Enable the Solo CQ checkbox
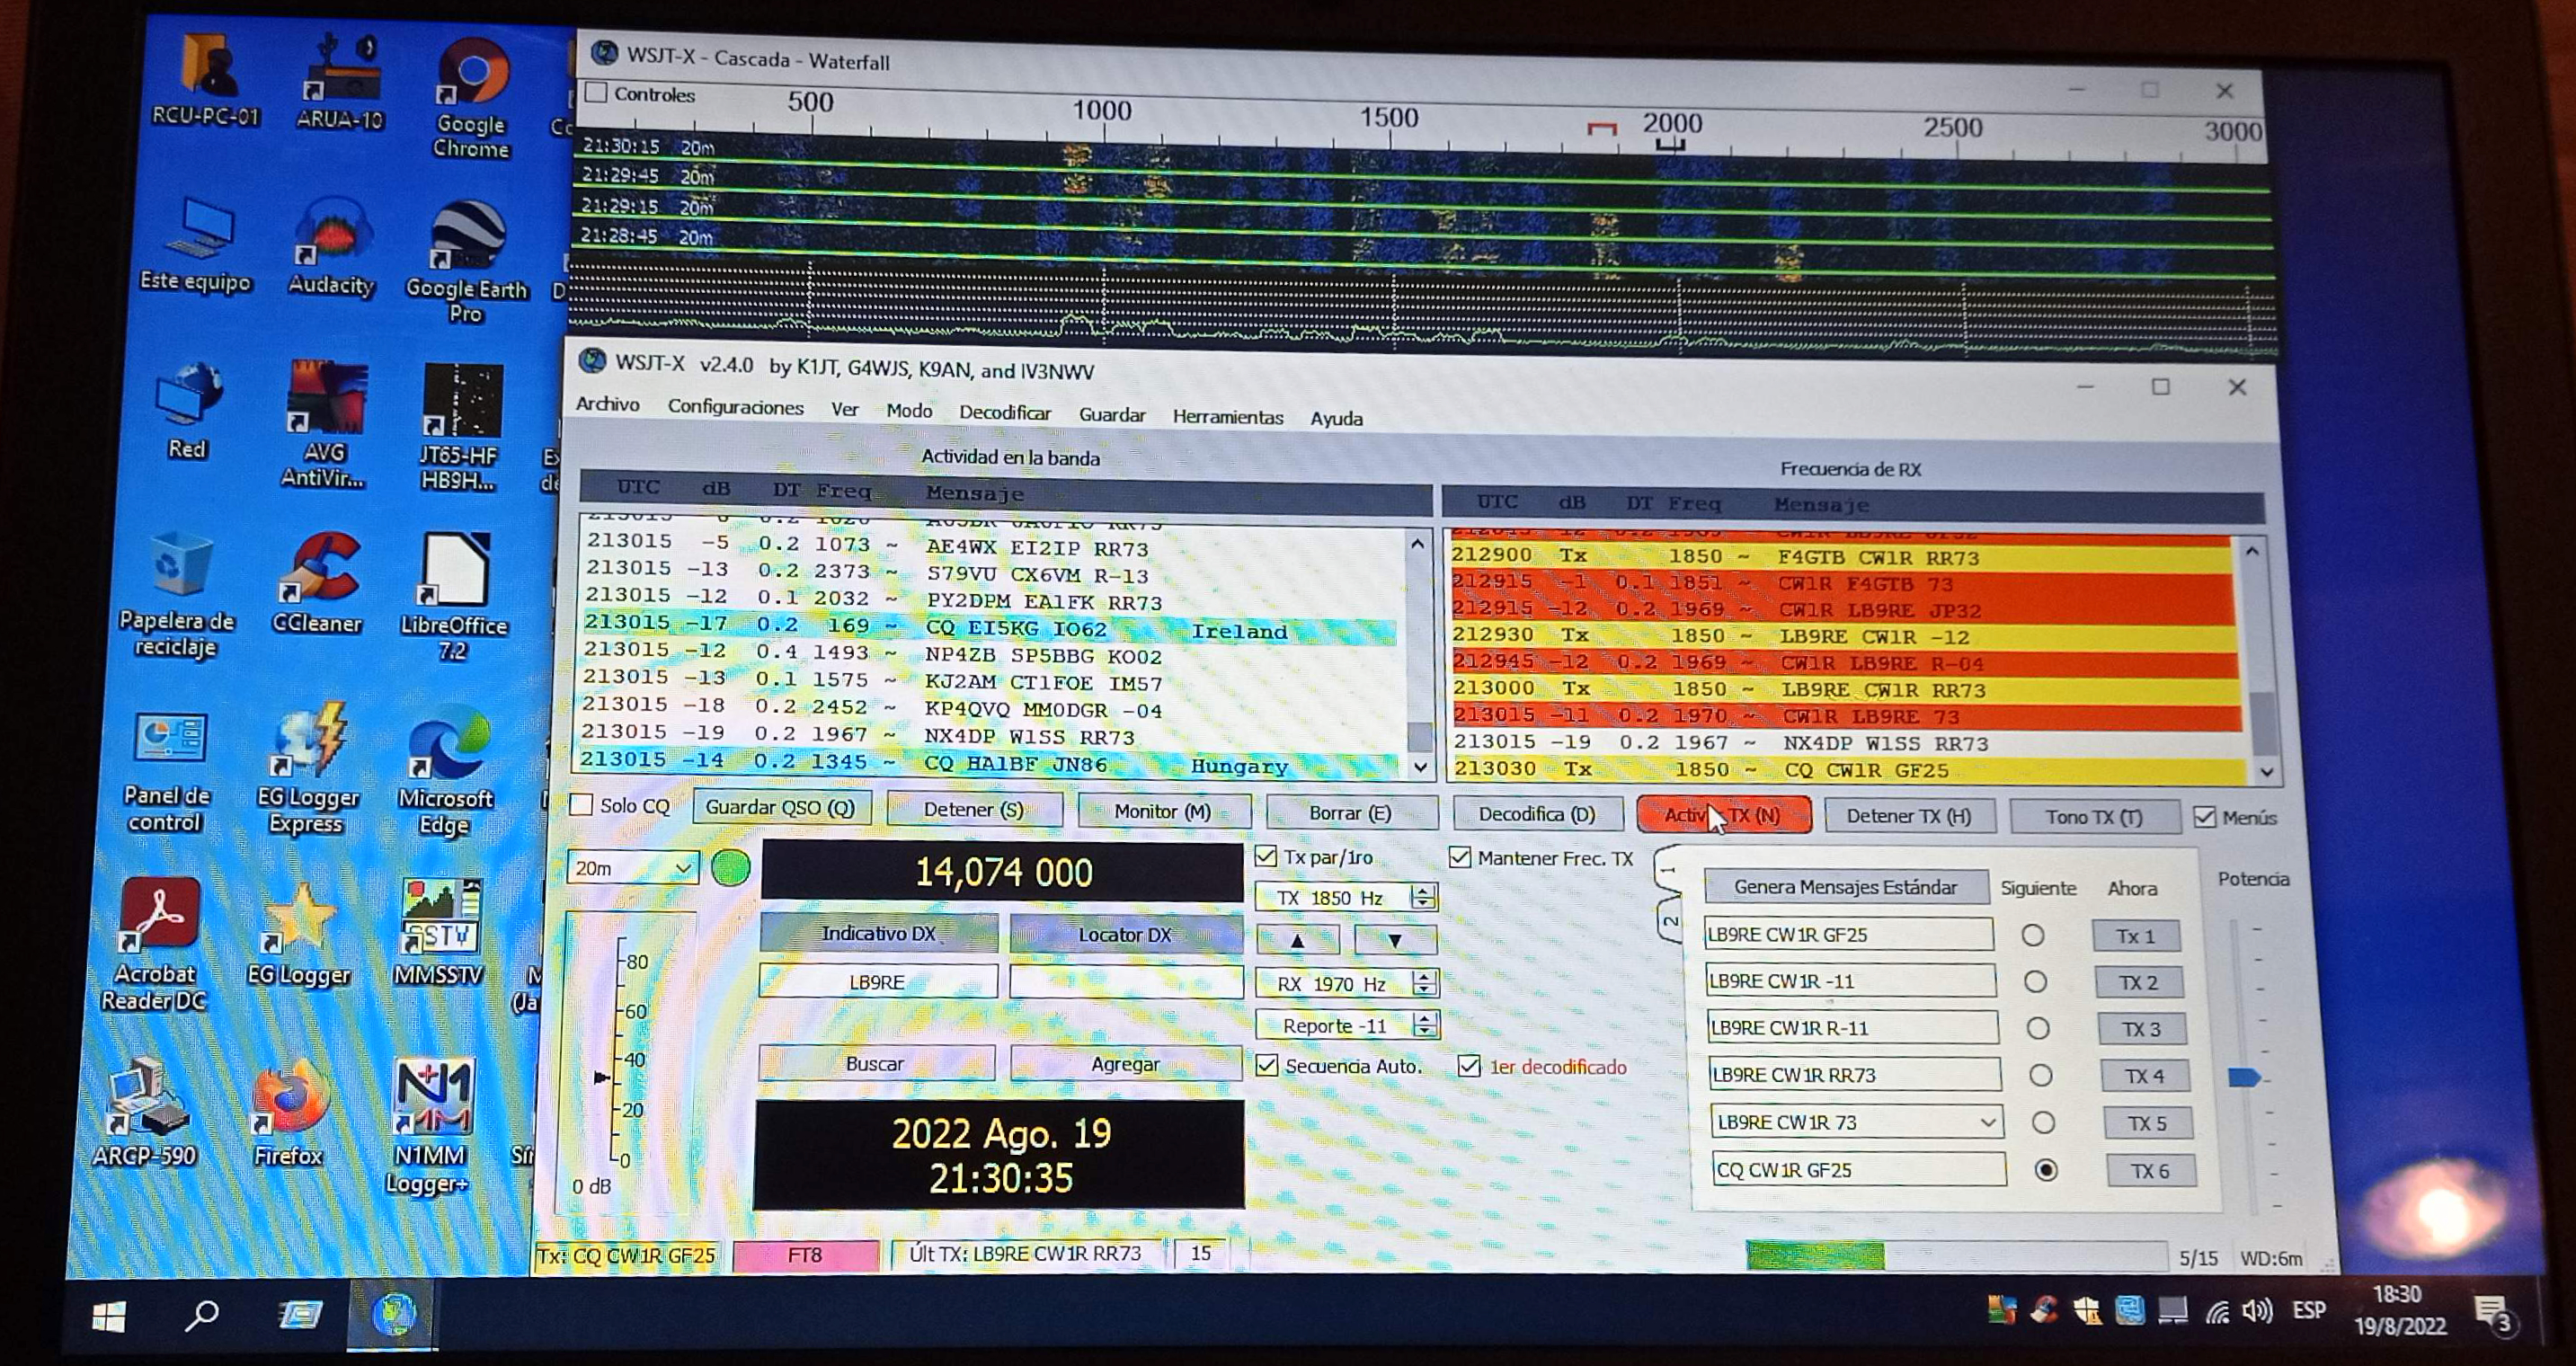 point(582,806)
